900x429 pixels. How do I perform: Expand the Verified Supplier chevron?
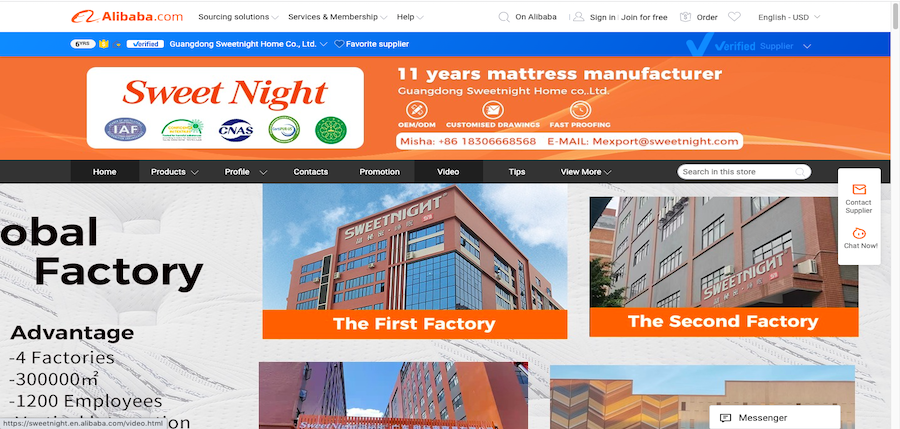click(x=807, y=46)
